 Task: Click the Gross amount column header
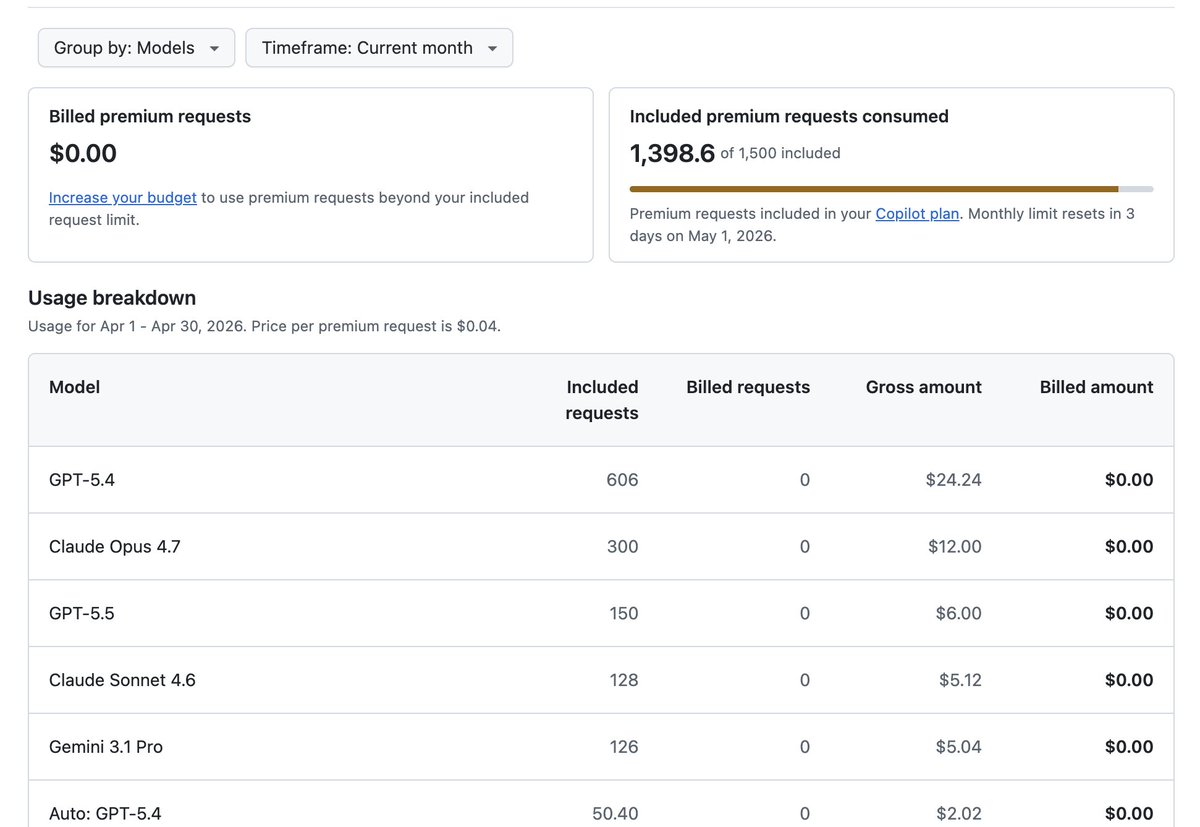[x=924, y=387]
